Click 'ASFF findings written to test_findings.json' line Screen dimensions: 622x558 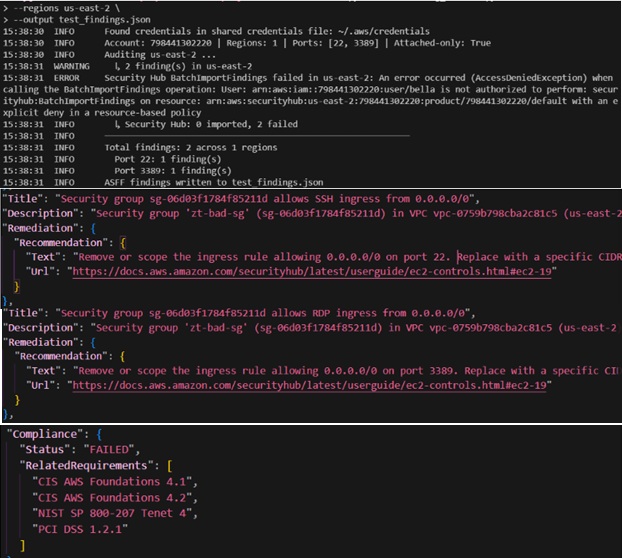tap(214, 182)
